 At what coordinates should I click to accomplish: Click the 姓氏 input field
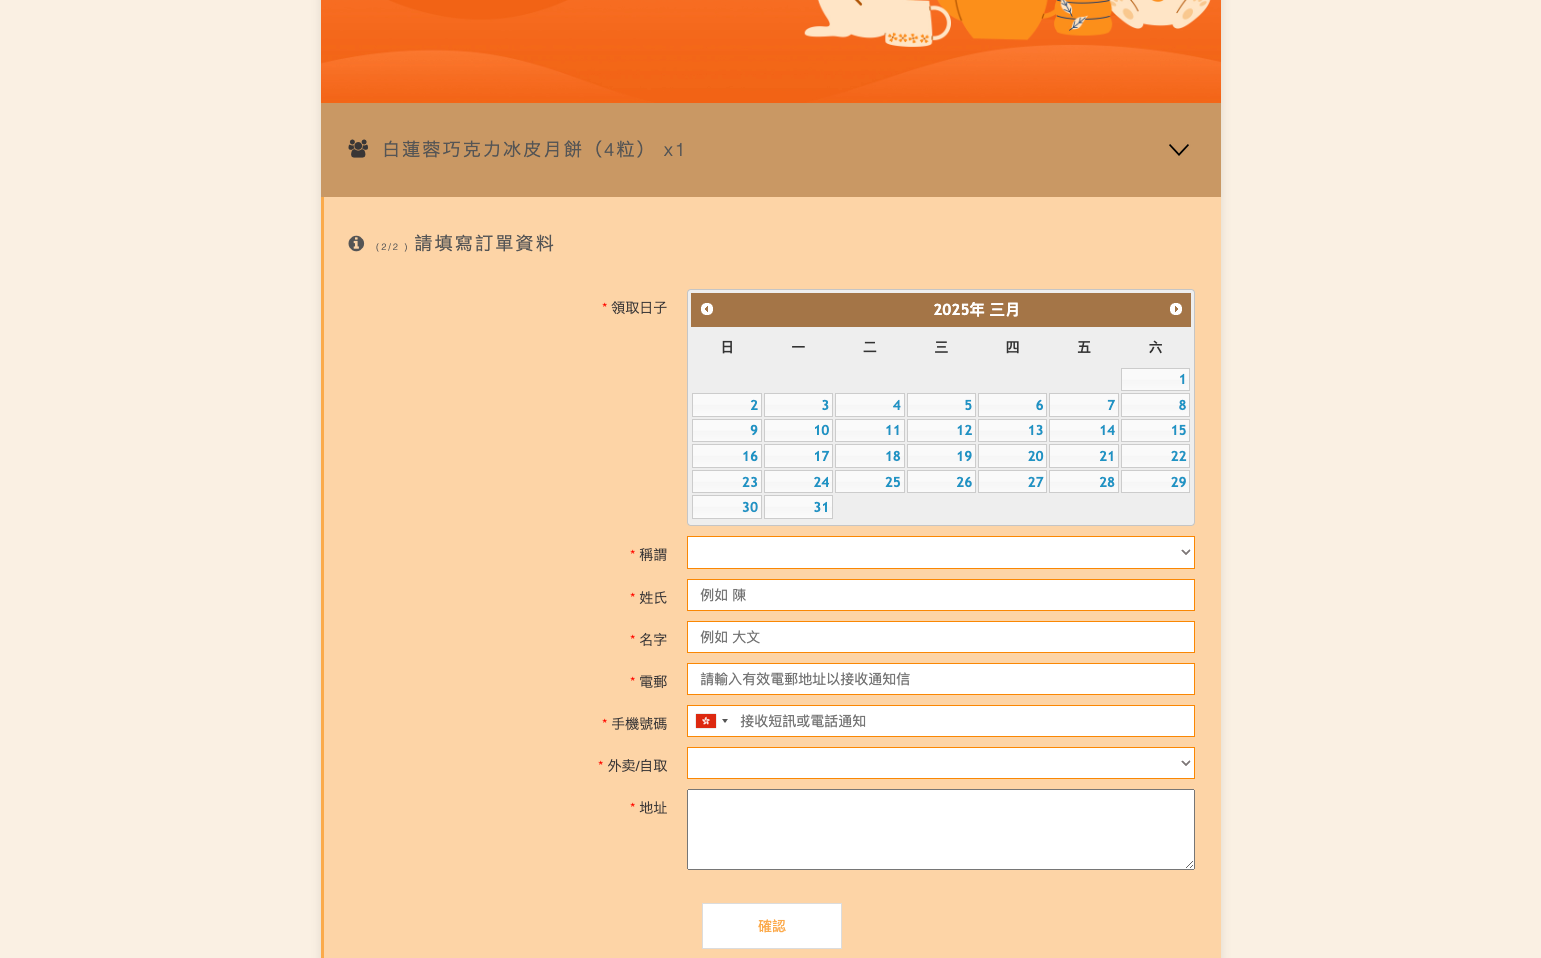pyautogui.click(x=941, y=595)
